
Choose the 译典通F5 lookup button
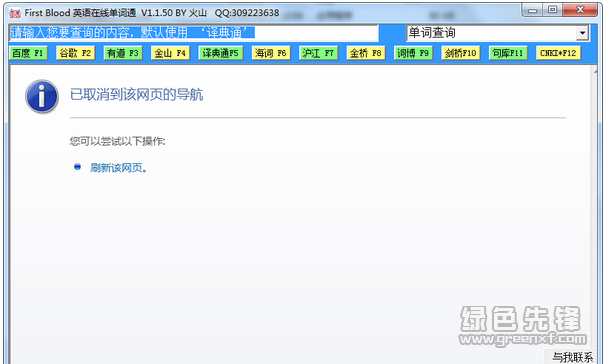(221, 53)
